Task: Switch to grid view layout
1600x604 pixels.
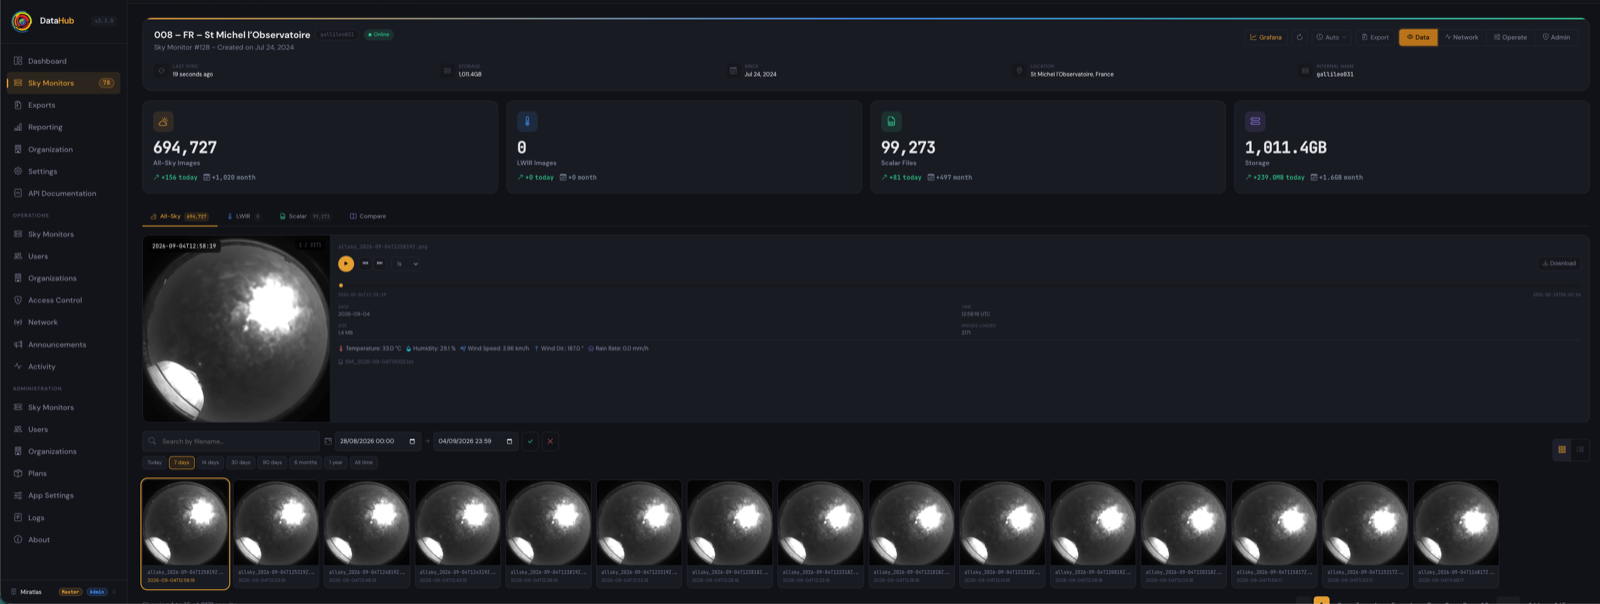Action: pyautogui.click(x=1562, y=450)
